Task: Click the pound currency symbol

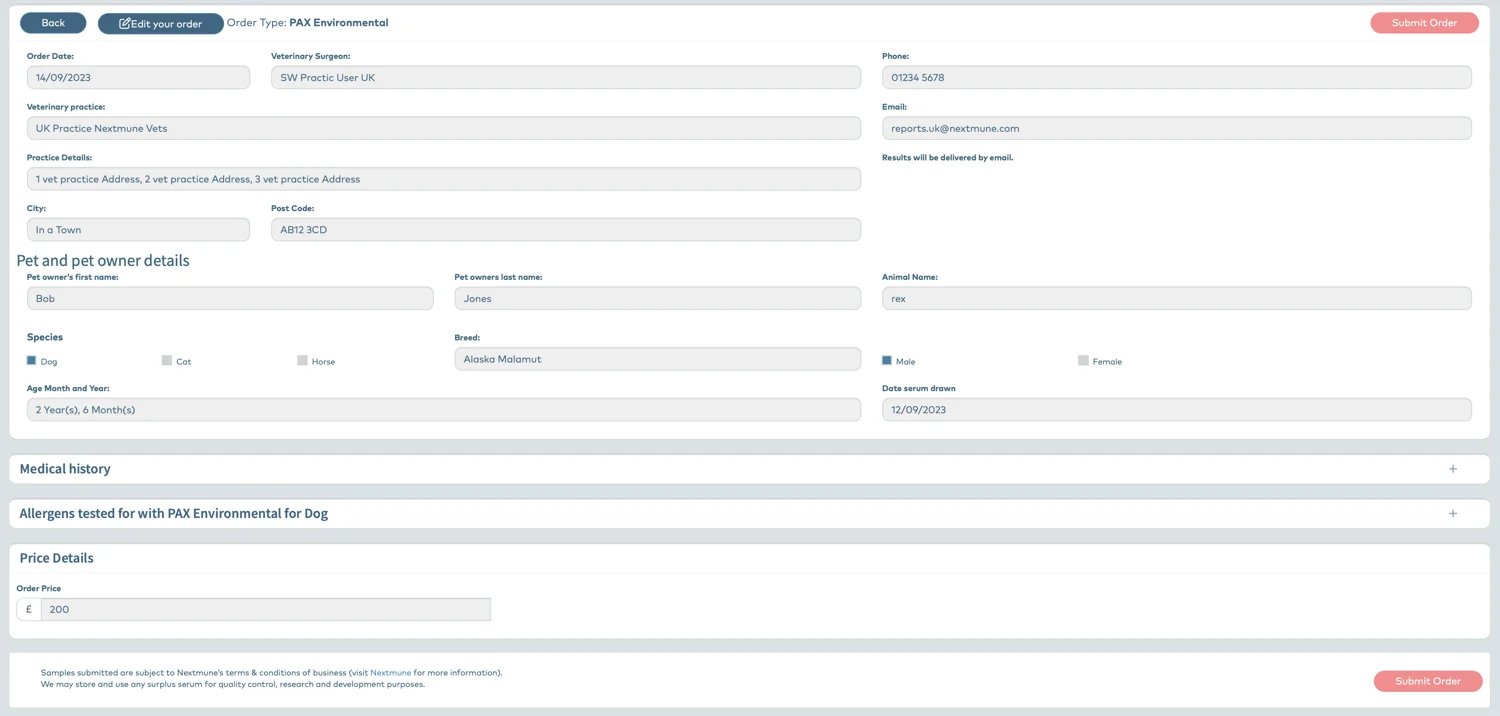Action: (x=29, y=609)
